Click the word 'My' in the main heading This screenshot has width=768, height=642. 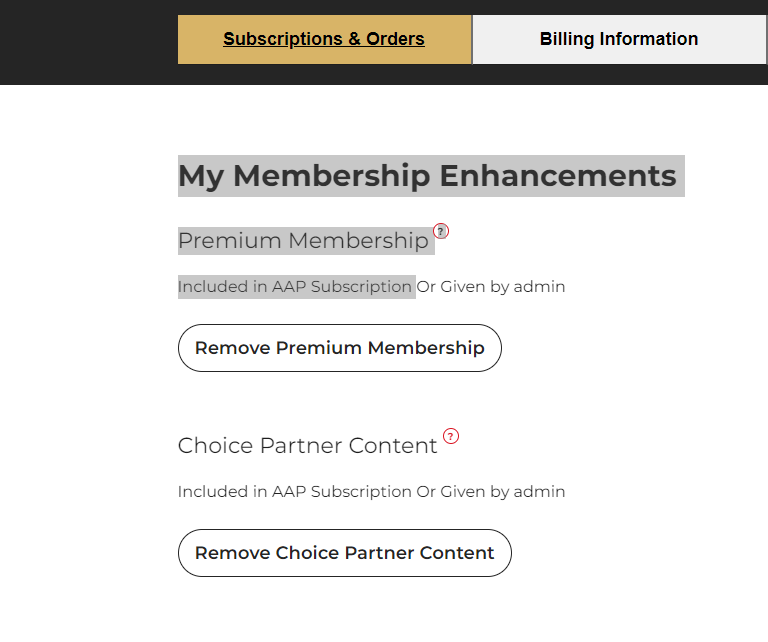pos(200,176)
